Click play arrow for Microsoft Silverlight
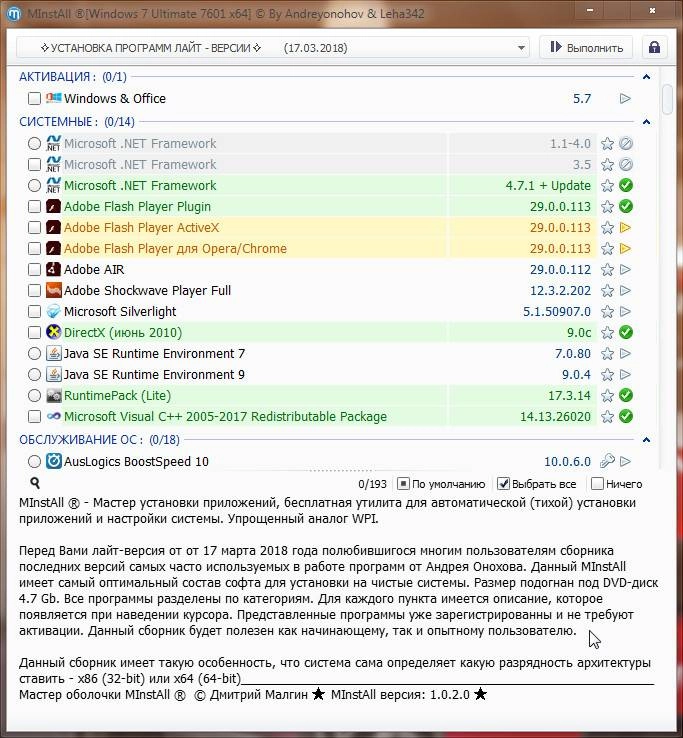The width and height of the screenshot is (683, 738). (x=625, y=312)
